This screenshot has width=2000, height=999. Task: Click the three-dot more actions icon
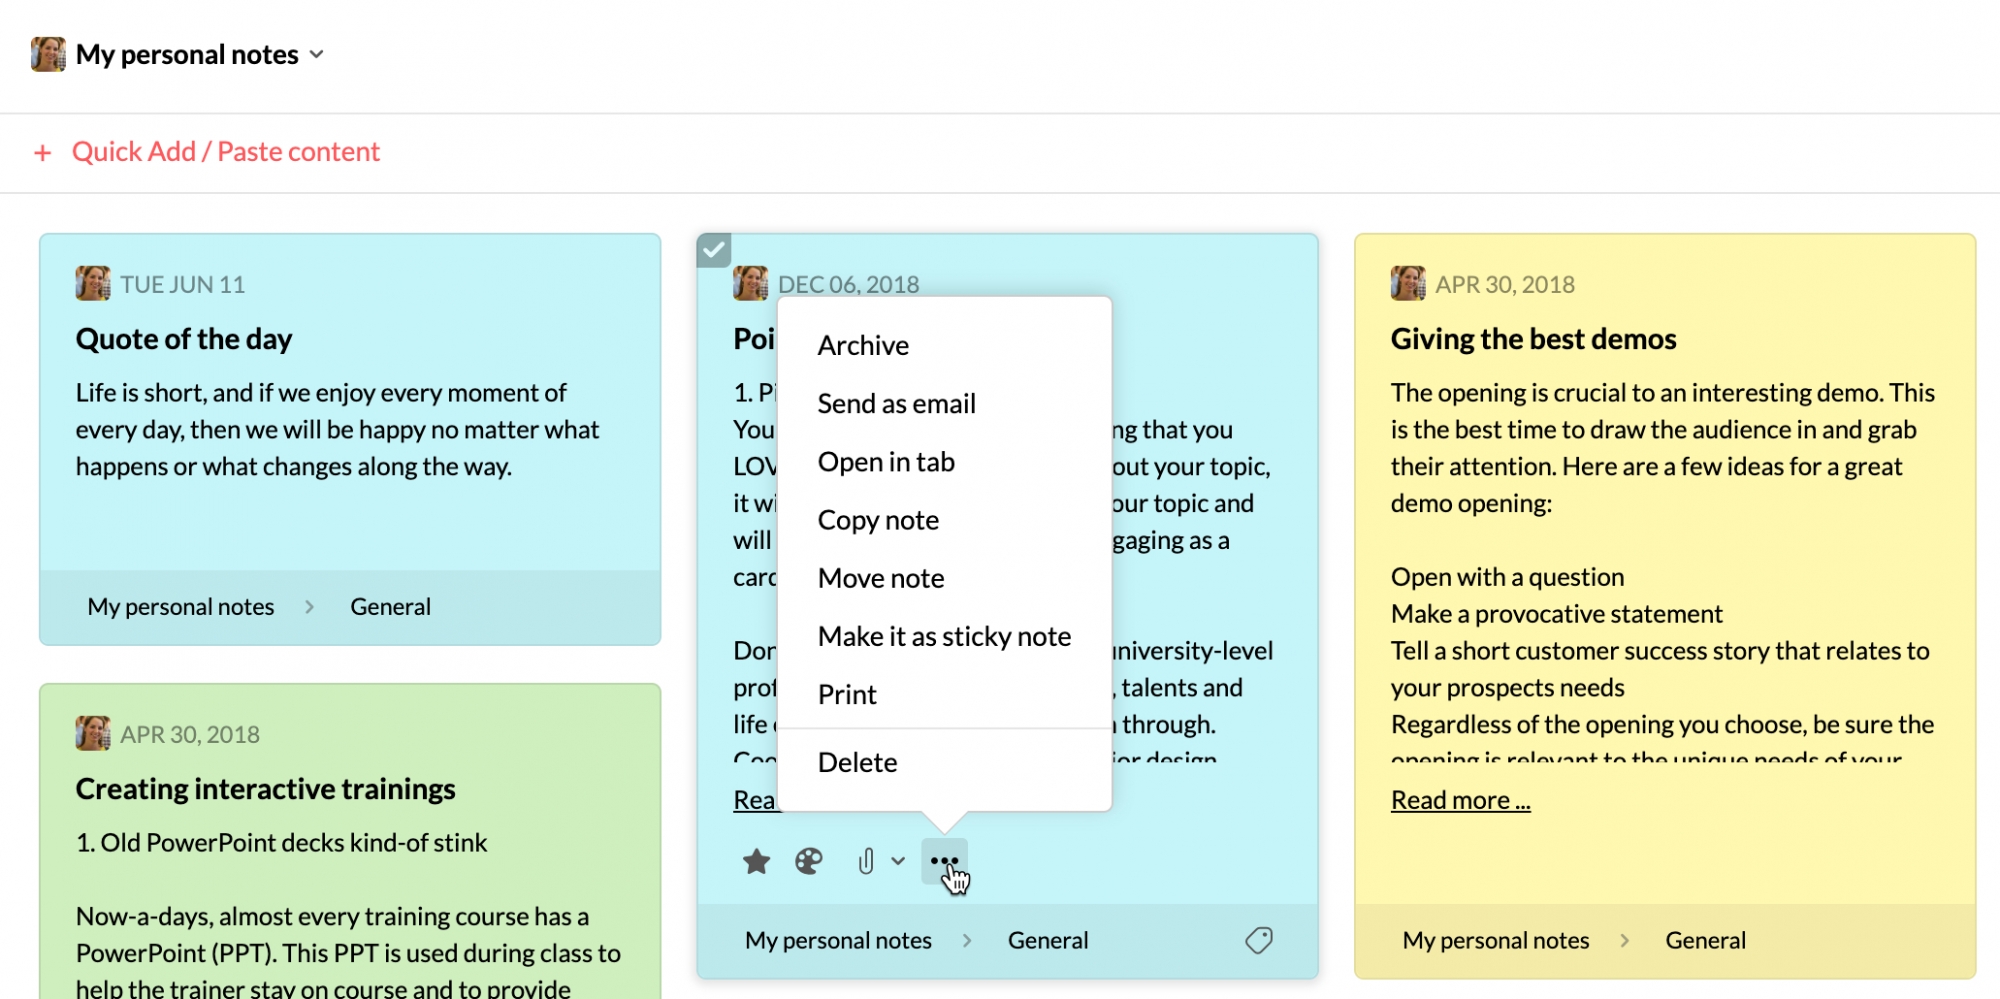(944, 861)
